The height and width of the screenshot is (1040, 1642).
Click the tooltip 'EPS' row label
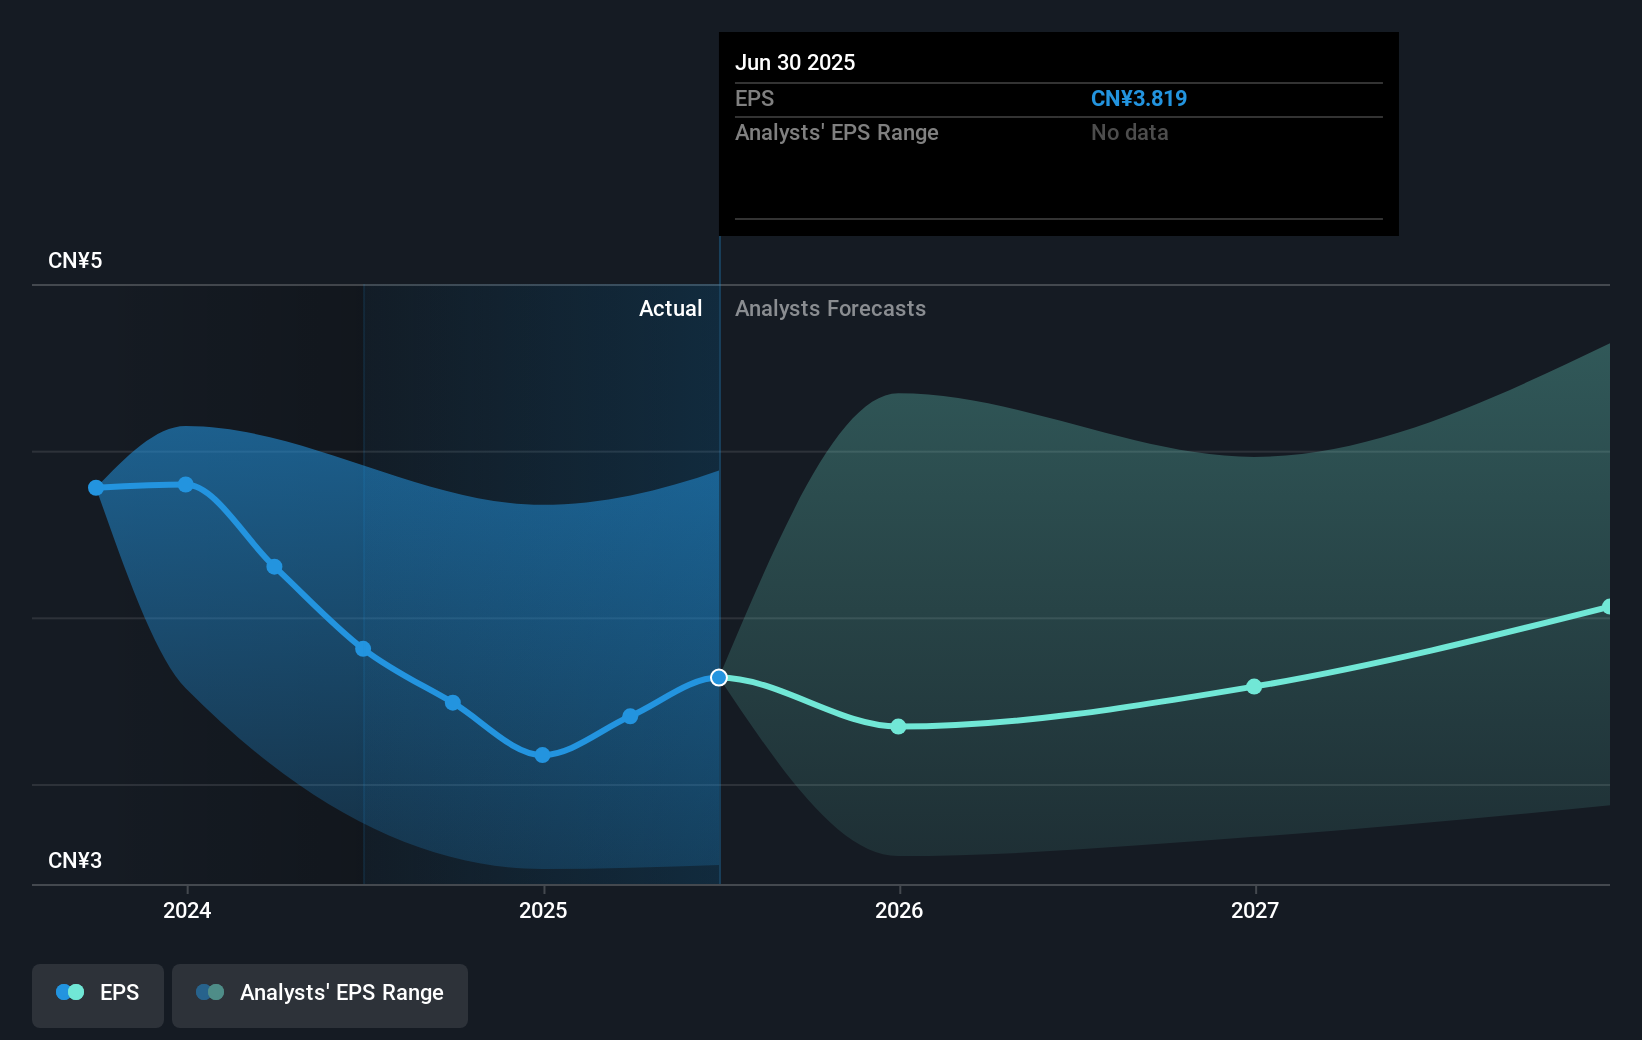tap(754, 99)
